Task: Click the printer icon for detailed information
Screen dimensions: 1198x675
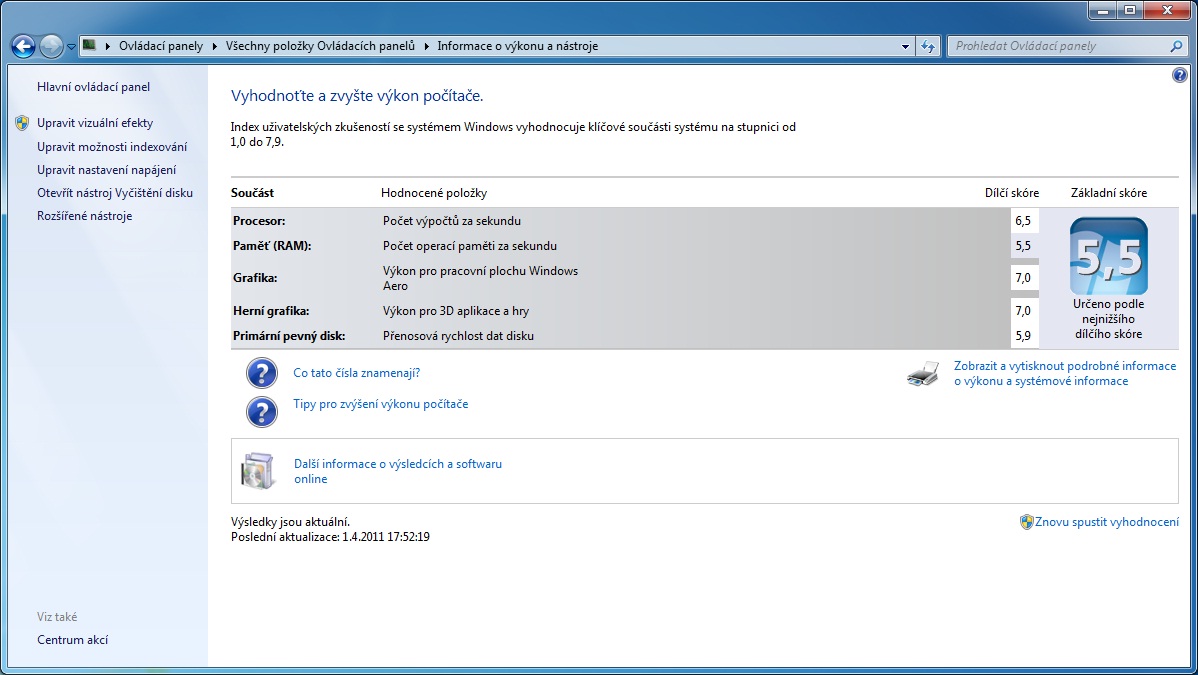Action: click(x=923, y=374)
